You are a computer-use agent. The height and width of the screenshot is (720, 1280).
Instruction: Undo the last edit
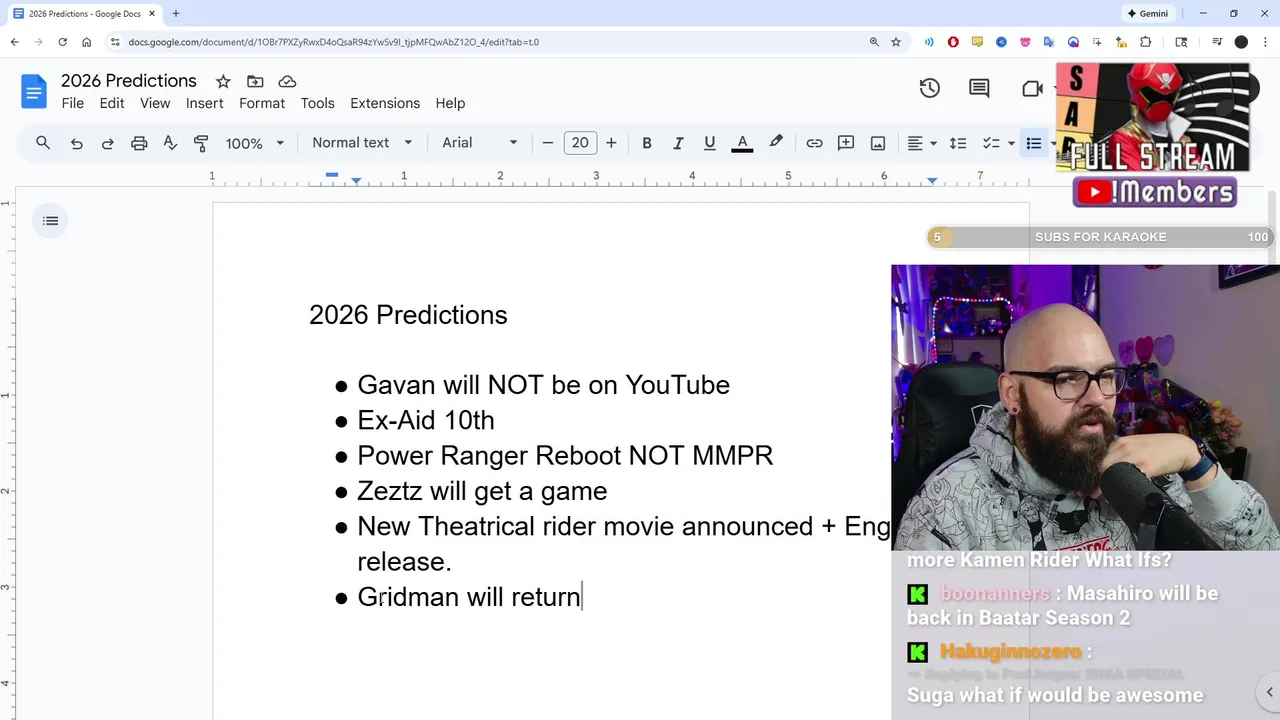[76, 143]
